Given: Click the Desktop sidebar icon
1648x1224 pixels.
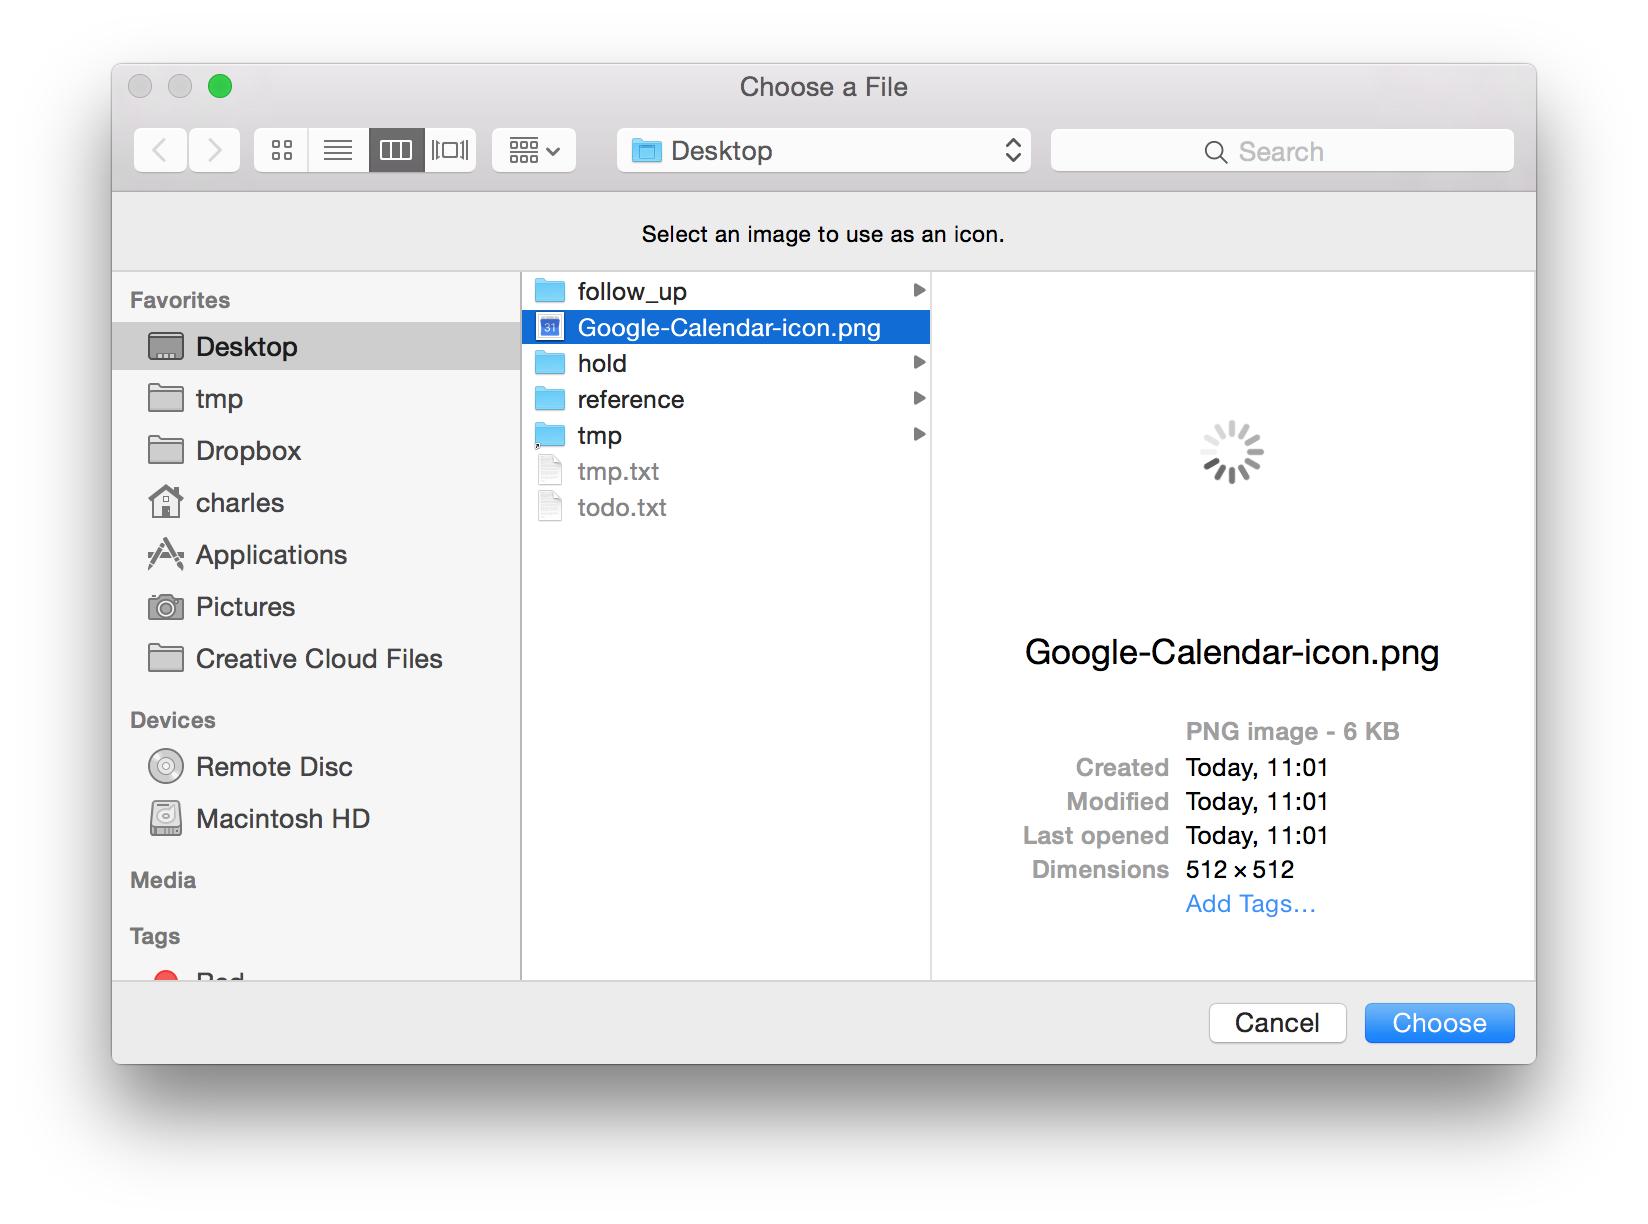Looking at the screenshot, I should [x=166, y=347].
